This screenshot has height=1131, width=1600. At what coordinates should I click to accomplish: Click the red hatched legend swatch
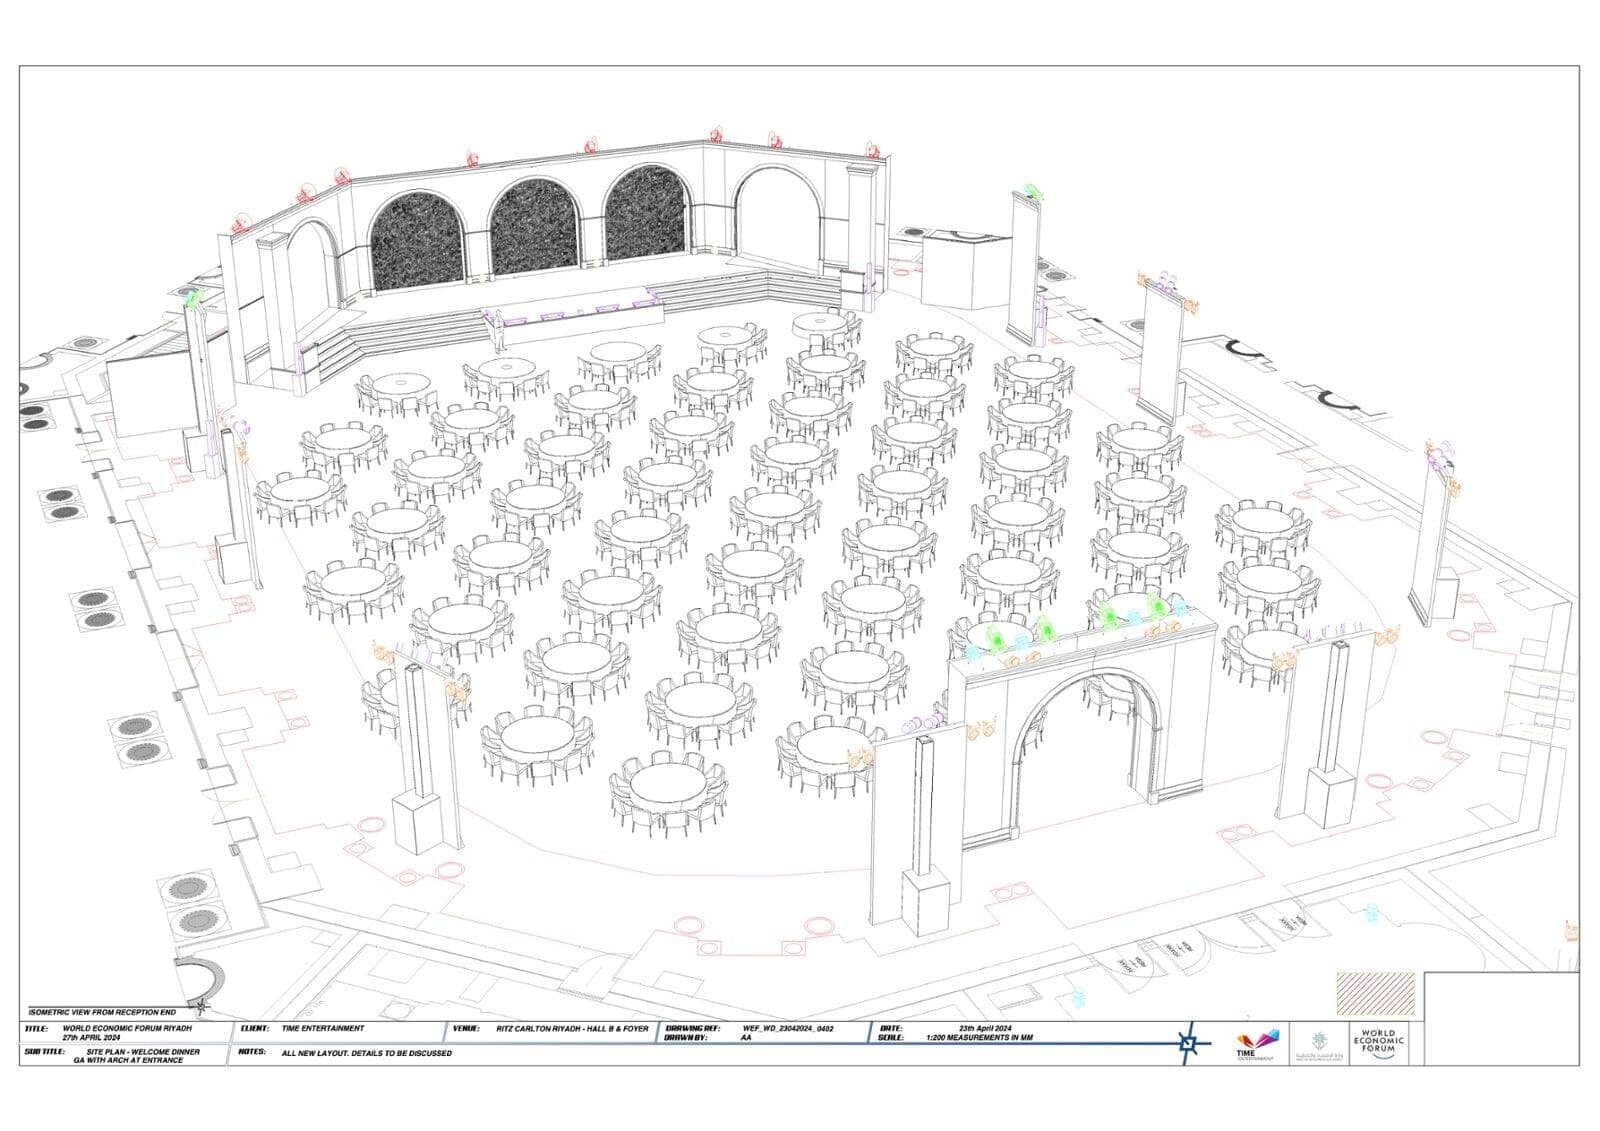click(x=1376, y=992)
